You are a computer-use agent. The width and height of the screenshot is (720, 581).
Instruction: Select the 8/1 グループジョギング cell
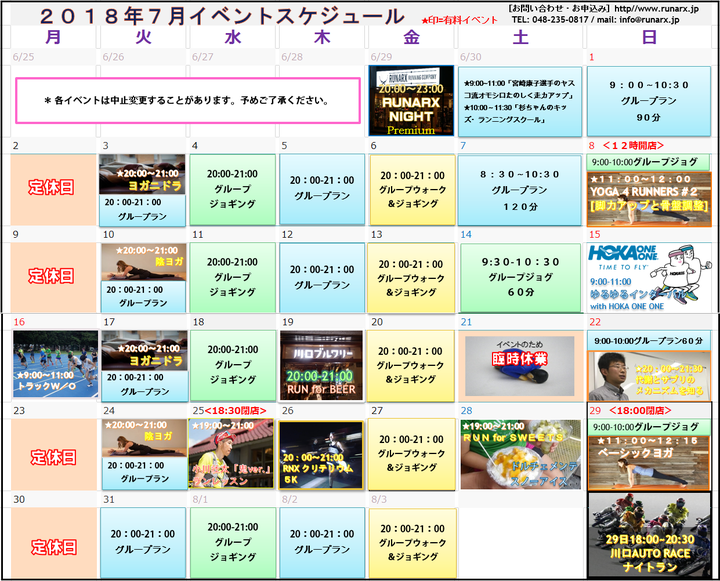pos(233,543)
